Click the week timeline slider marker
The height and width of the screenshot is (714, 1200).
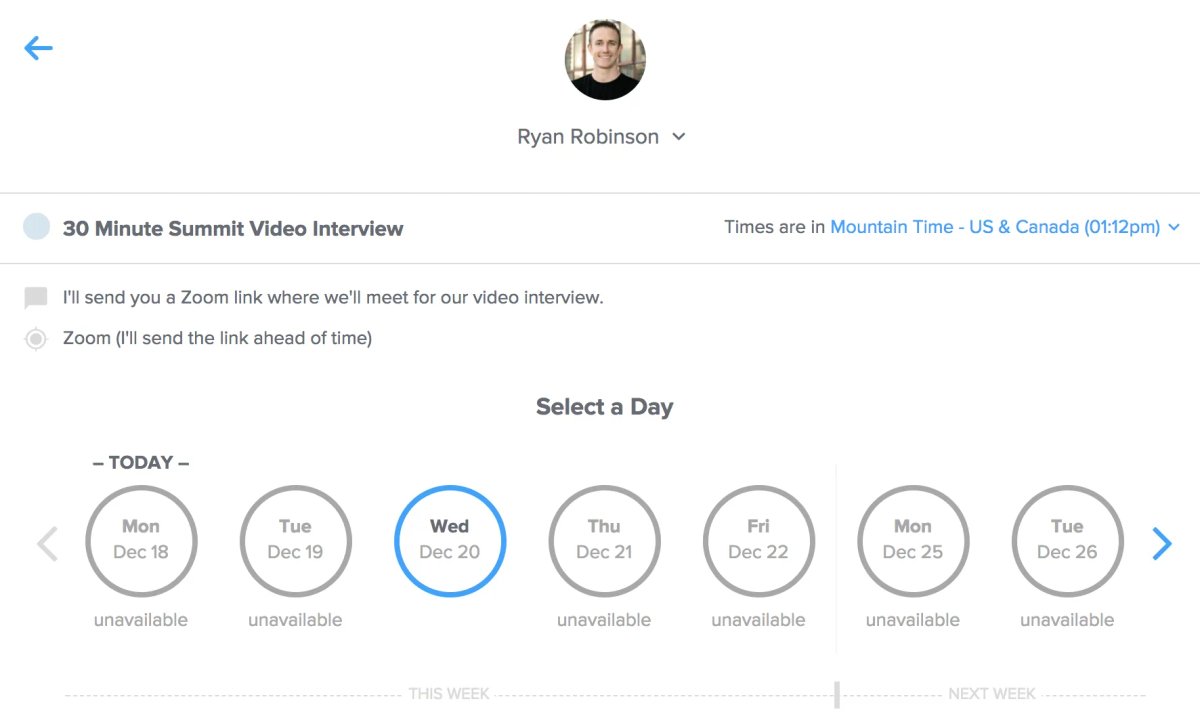coord(837,694)
